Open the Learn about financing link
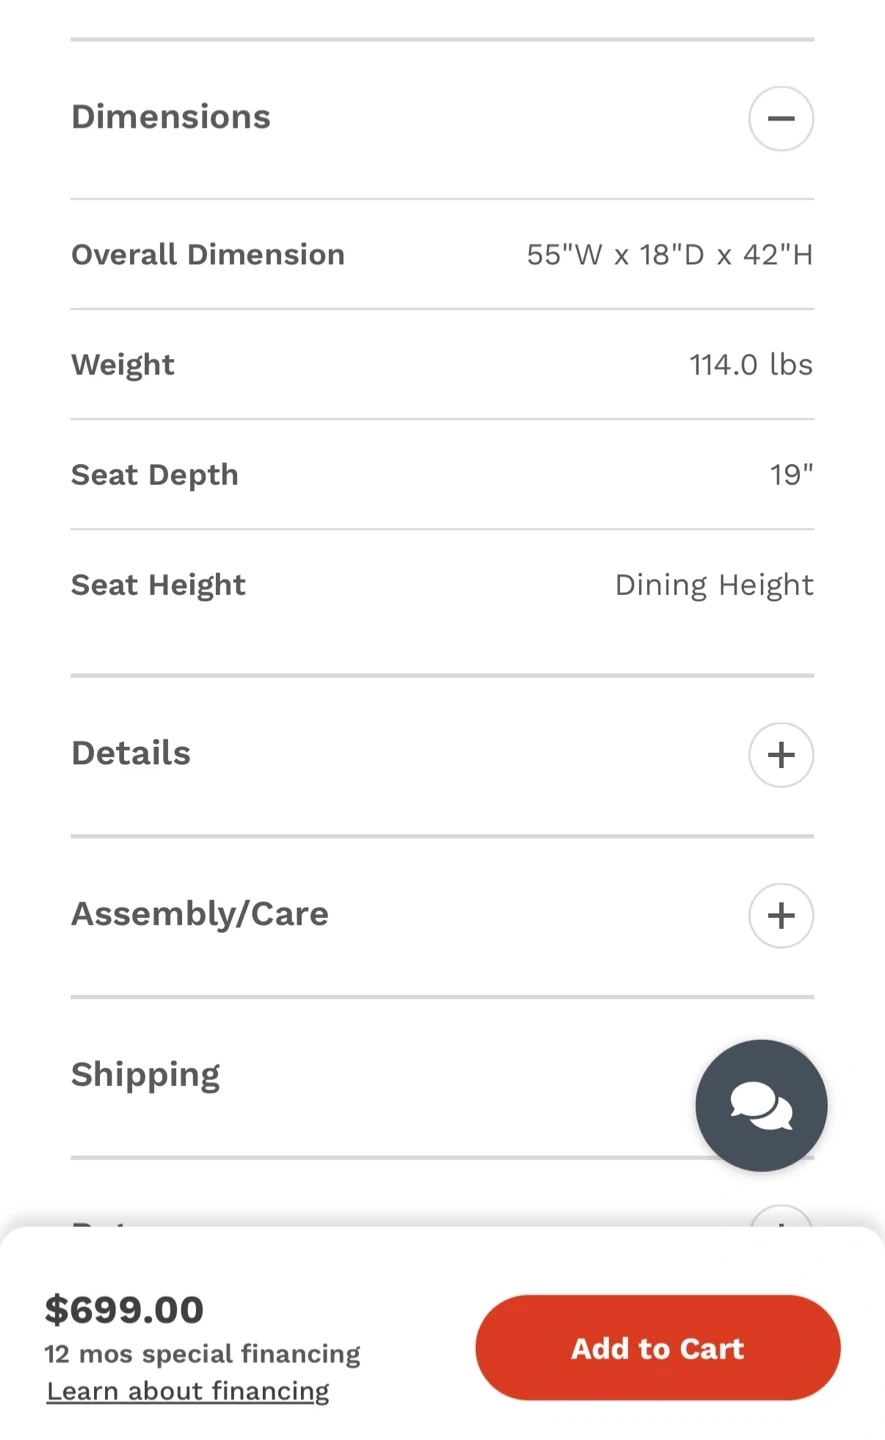 (188, 1391)
